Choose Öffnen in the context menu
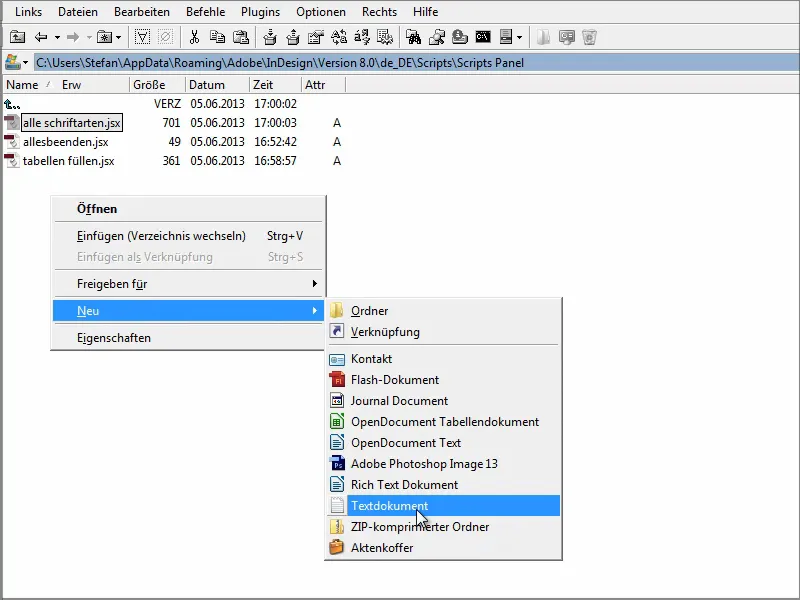800x600 pixels. (188, 209)
